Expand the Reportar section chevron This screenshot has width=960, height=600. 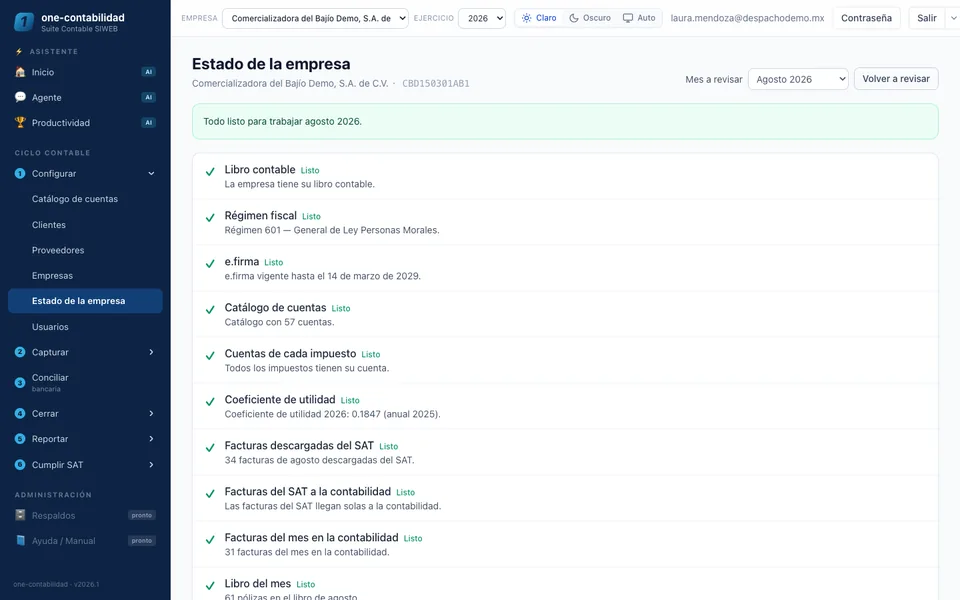[151, 439]
